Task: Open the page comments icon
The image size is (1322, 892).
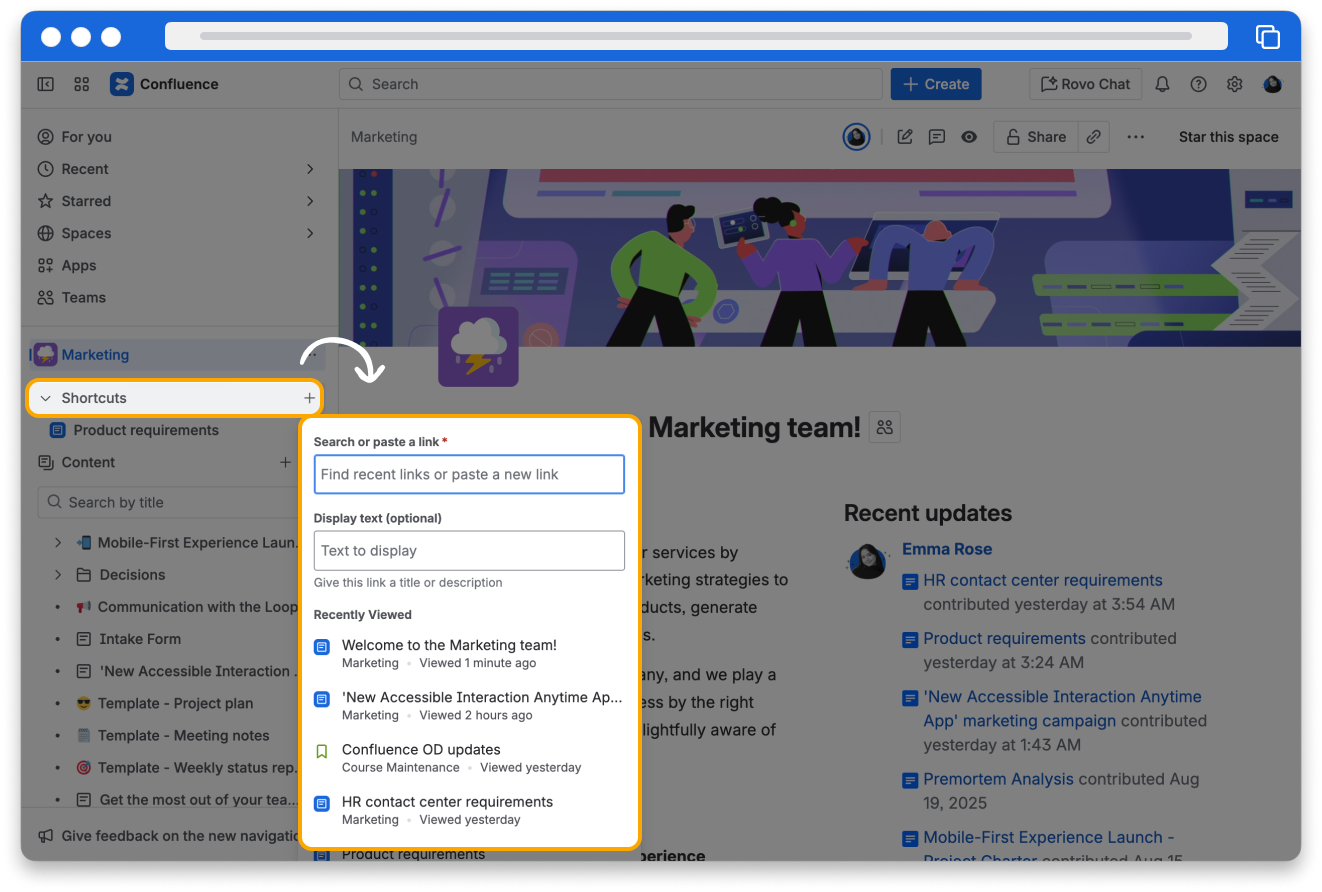Action: coord(937,137)
